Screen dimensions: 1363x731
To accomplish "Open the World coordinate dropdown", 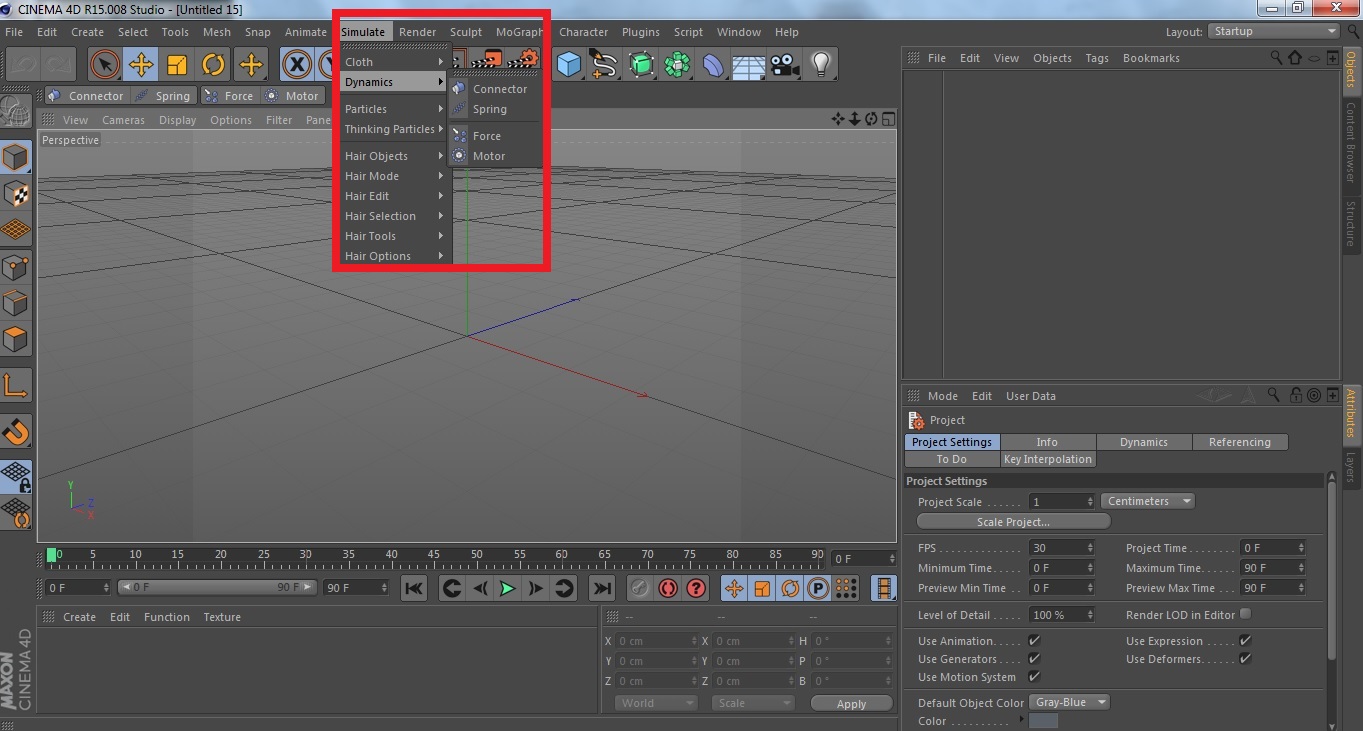I will point(656,703).
